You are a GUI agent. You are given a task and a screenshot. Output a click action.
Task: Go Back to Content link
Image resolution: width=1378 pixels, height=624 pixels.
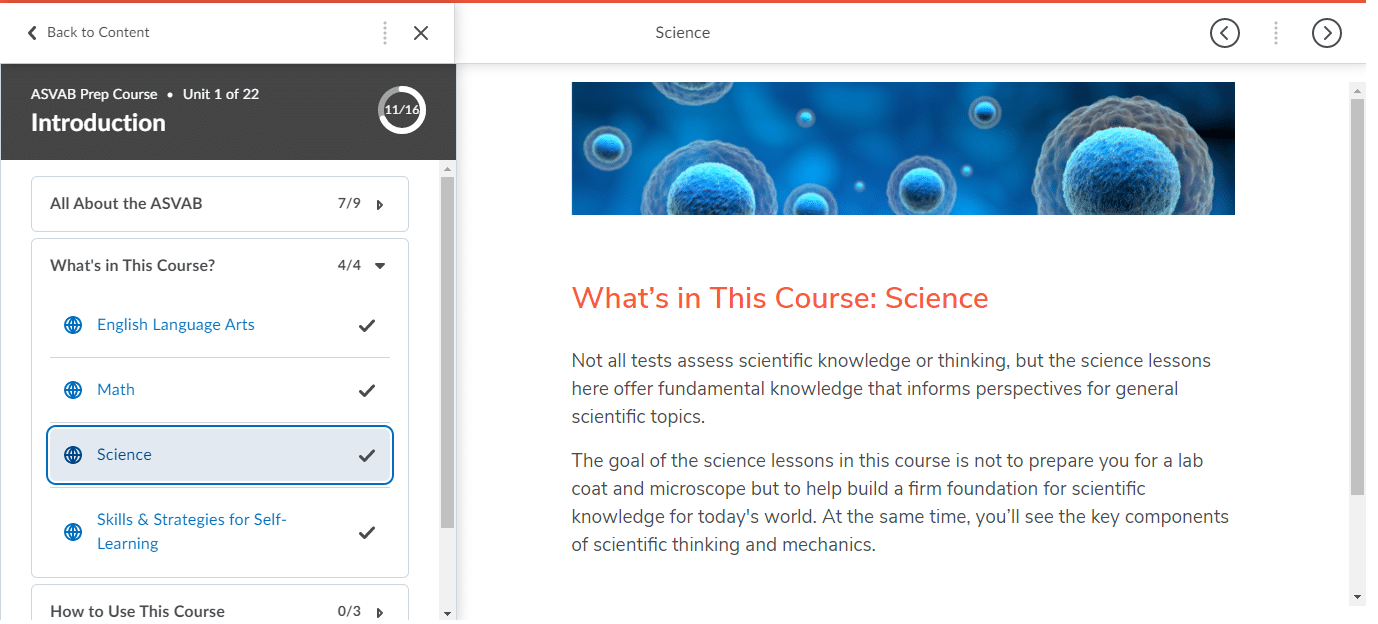point(88,33)
